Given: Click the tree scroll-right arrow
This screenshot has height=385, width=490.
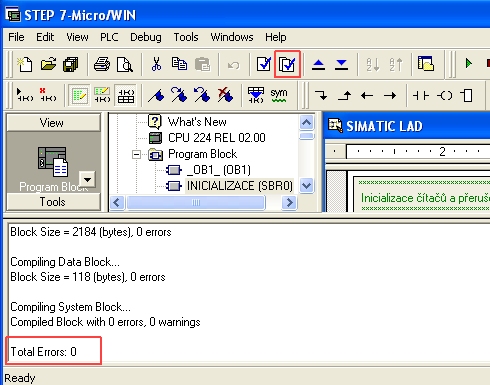Looking at the screenshot, I should (x=289, y=202).
